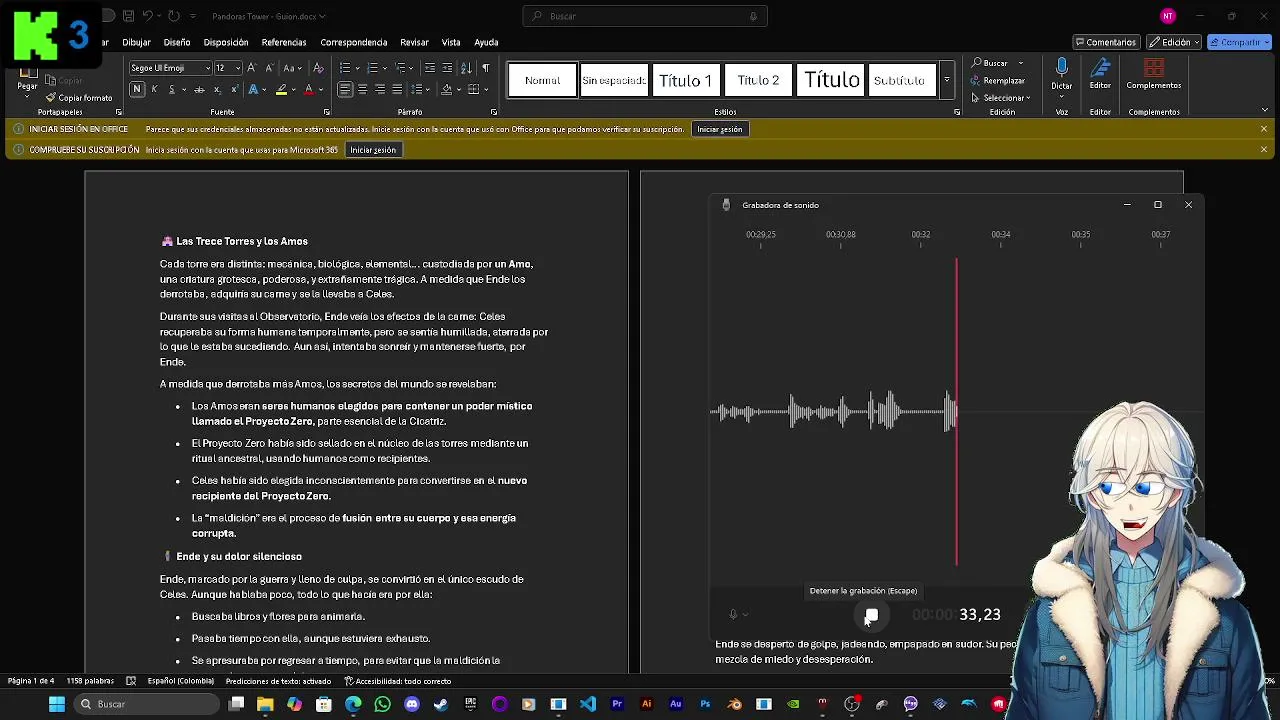The image size is (1280, 720).
Task: Open the Compartir dropdown
Action: pyautogui.click(x=1239, y=42)
